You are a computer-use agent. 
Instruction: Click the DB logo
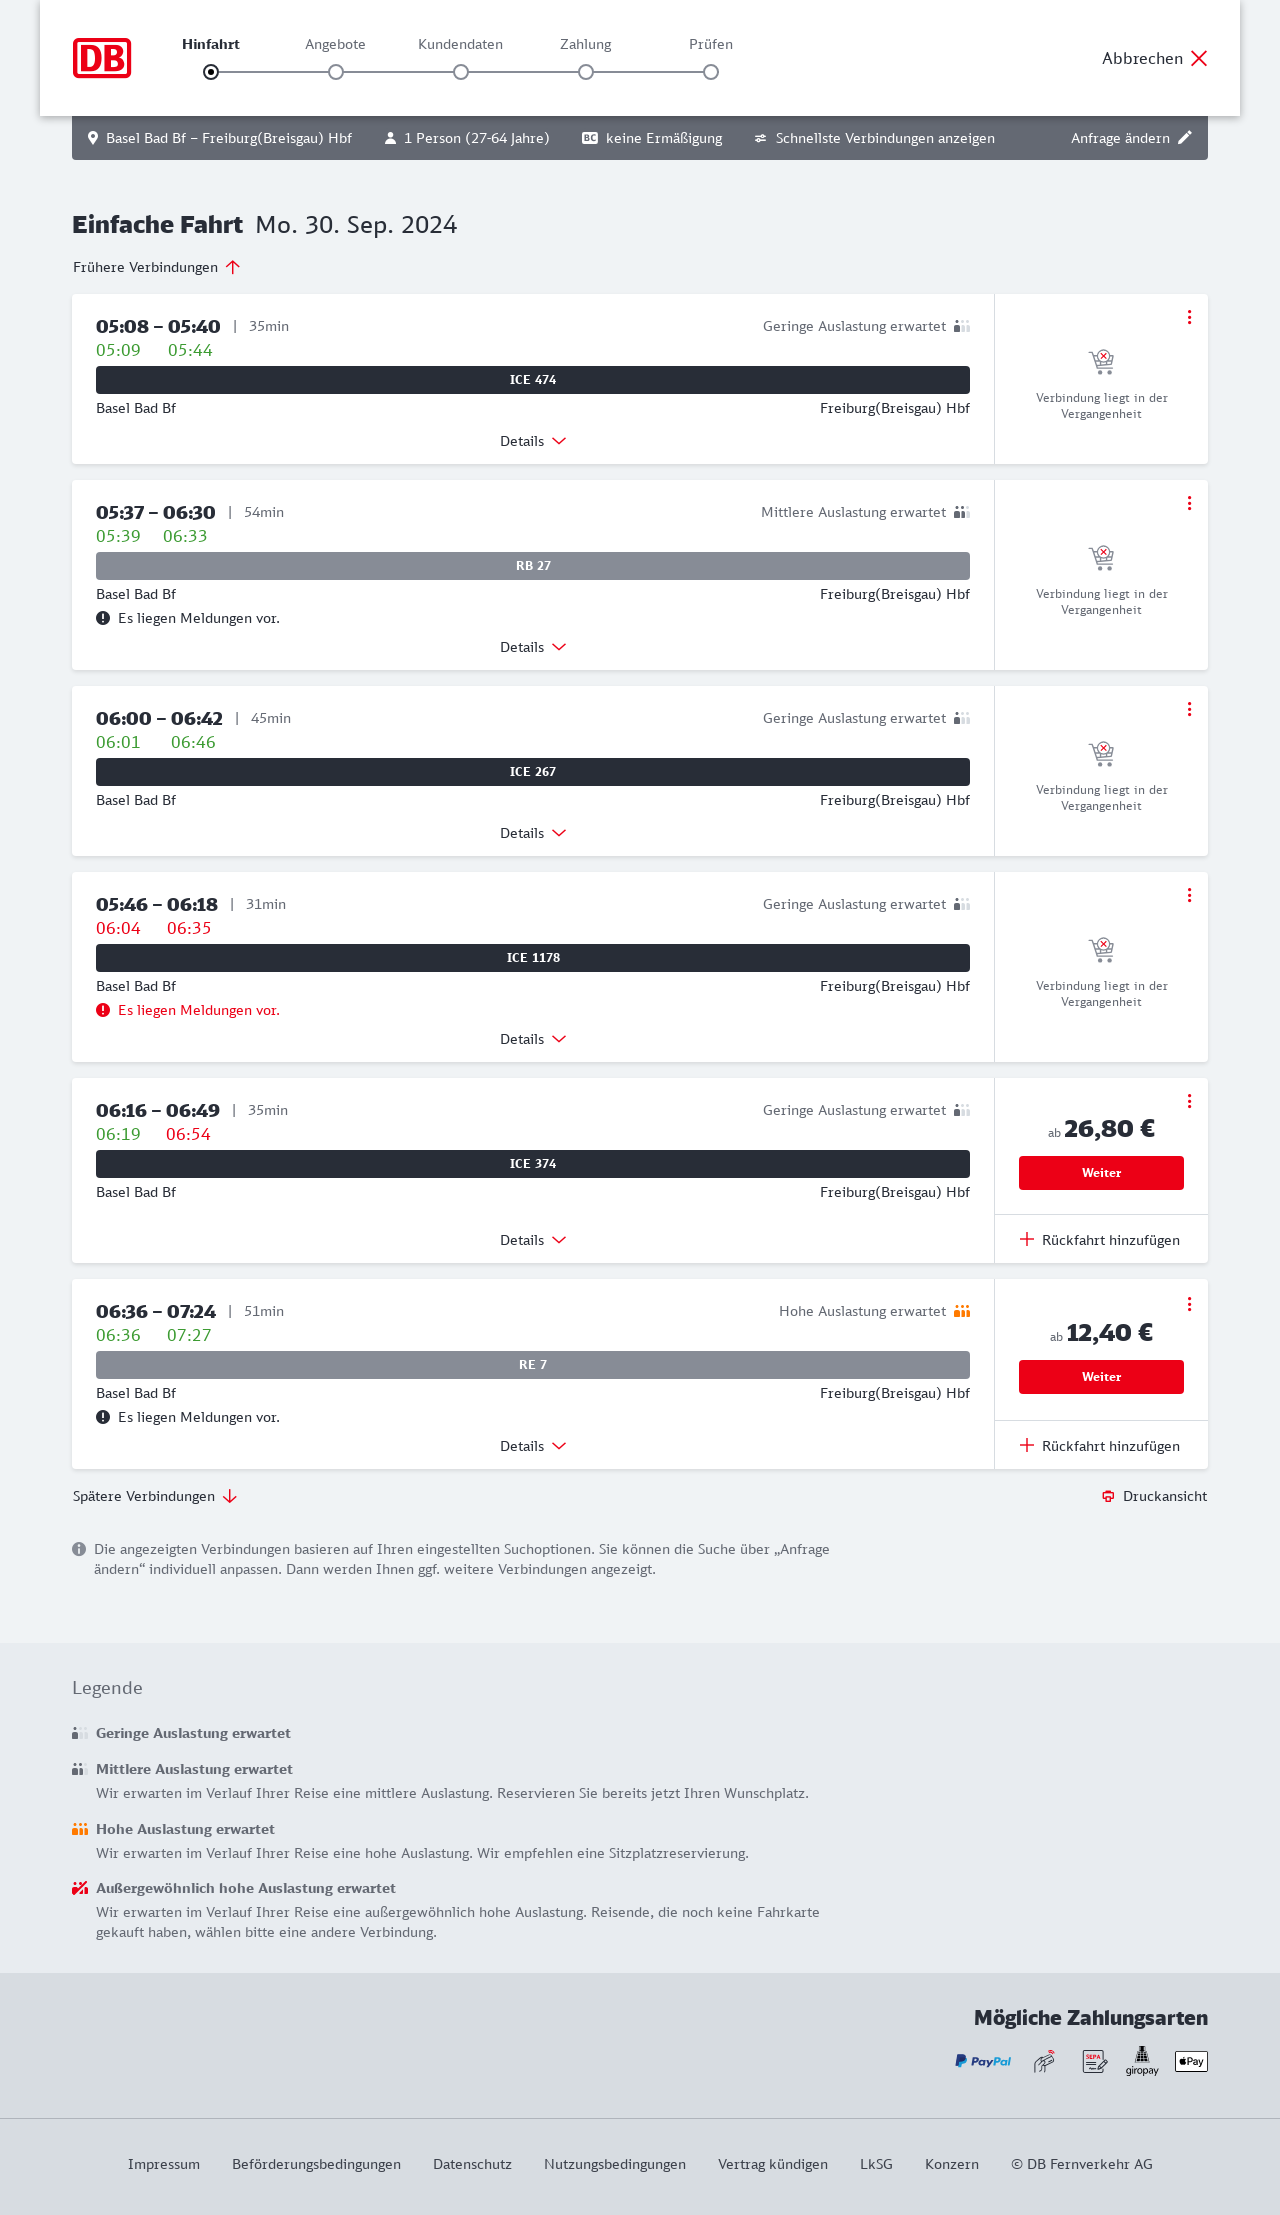[x=102, y=58]
